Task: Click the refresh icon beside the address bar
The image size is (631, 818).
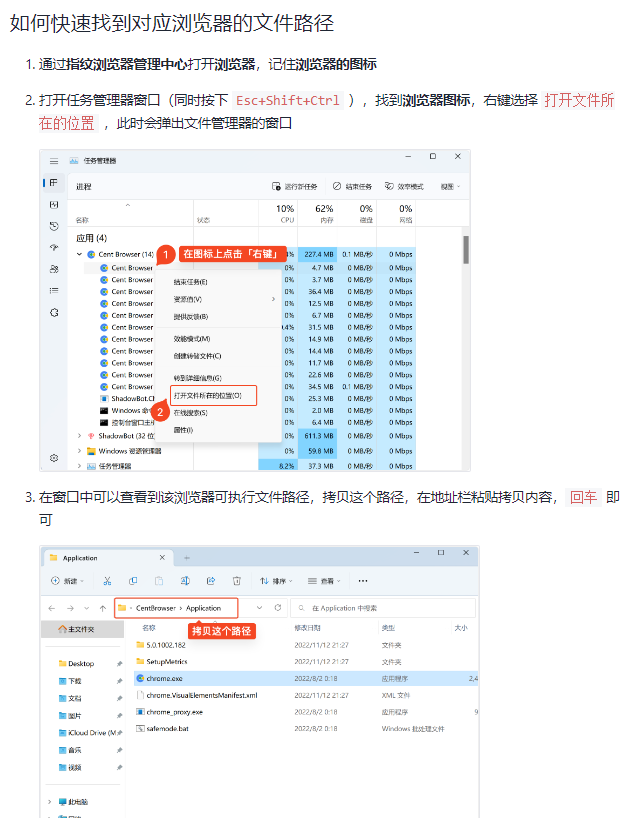Action: pos(277,607)
